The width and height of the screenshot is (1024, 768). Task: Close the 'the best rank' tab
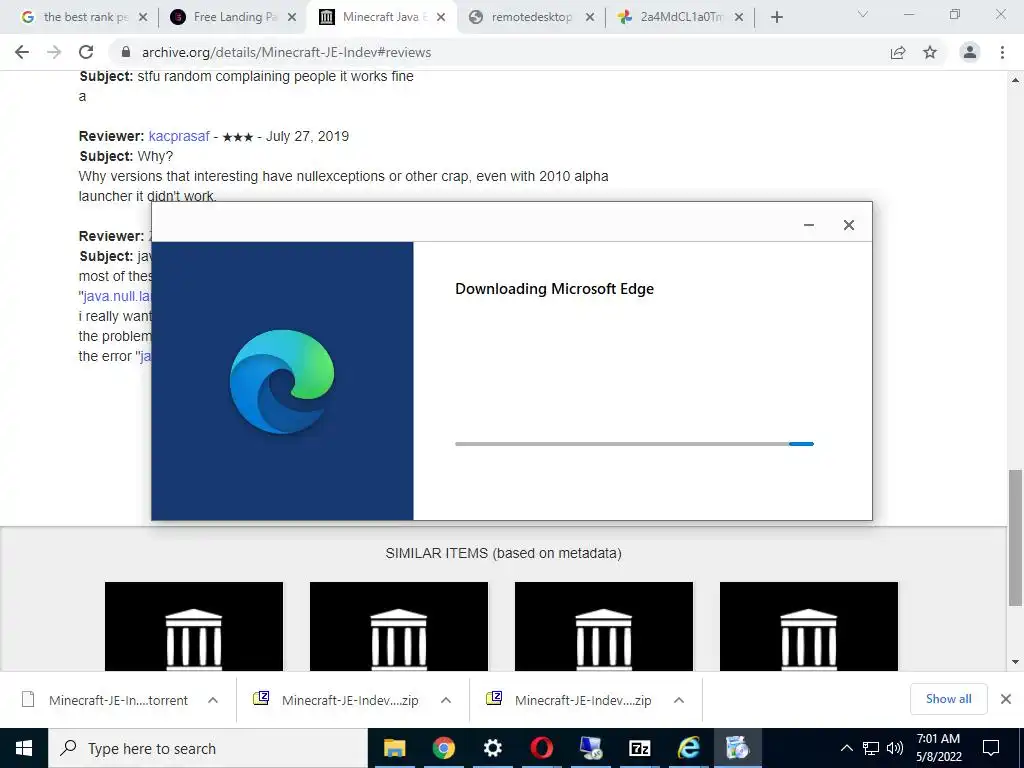[x=143, y=17]
